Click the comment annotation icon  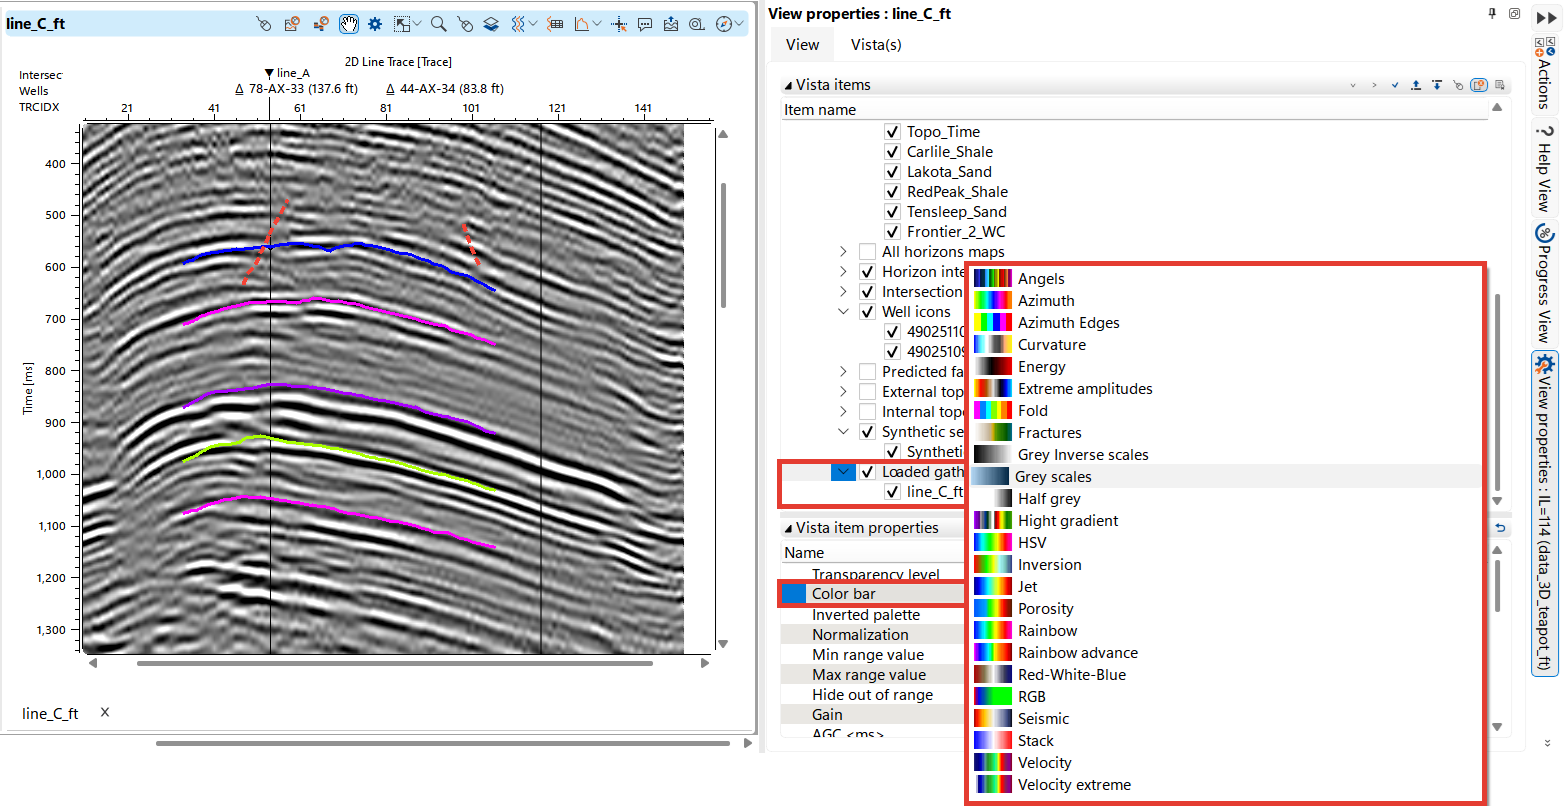point(645,22)
